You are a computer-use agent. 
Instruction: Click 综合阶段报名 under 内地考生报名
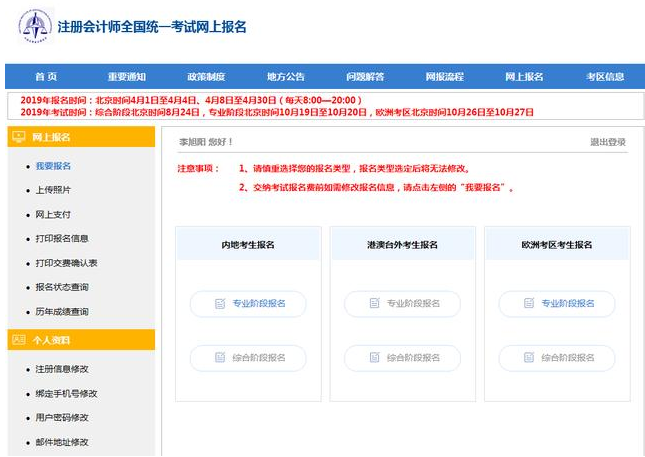[x=248, y=358]
